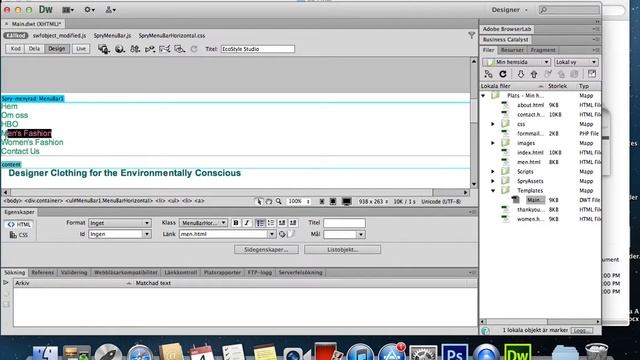Select the Design view button
Screen dimensions: 640x360
[x=56, y=49]
